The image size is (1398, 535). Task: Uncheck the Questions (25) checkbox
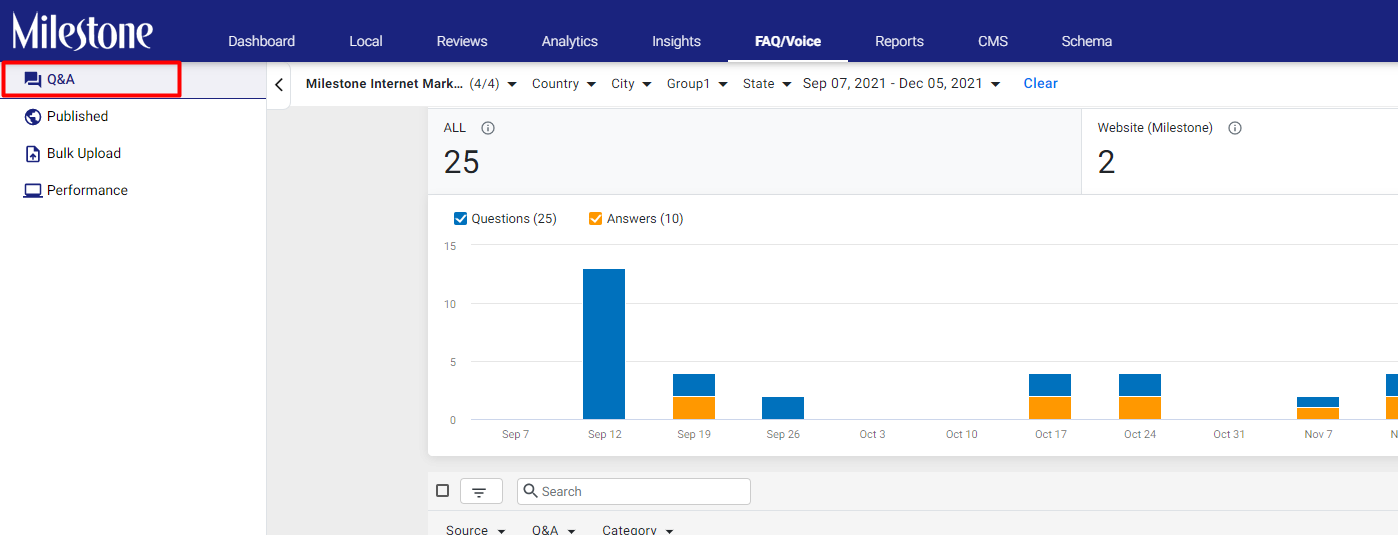(461, 218)
